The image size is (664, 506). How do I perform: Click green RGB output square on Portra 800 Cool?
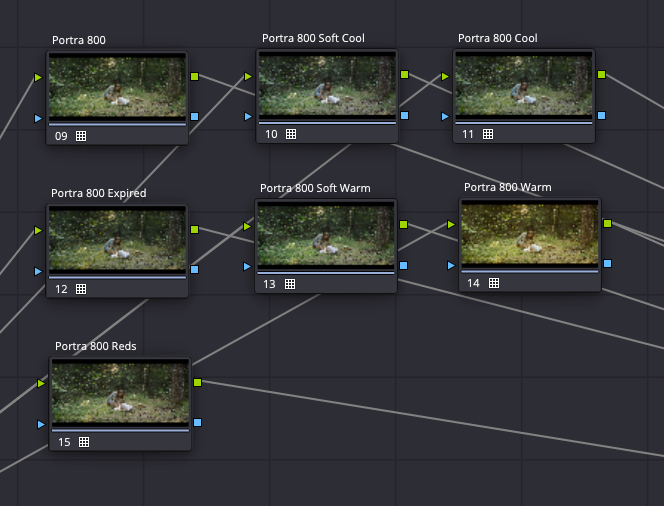coord(601,74)
